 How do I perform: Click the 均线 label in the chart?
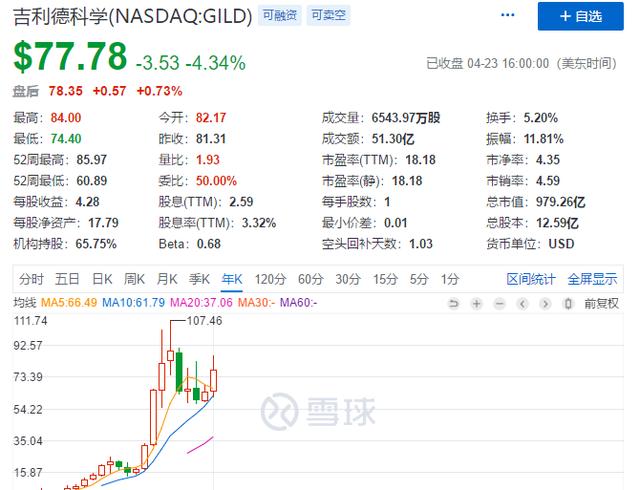25,303
